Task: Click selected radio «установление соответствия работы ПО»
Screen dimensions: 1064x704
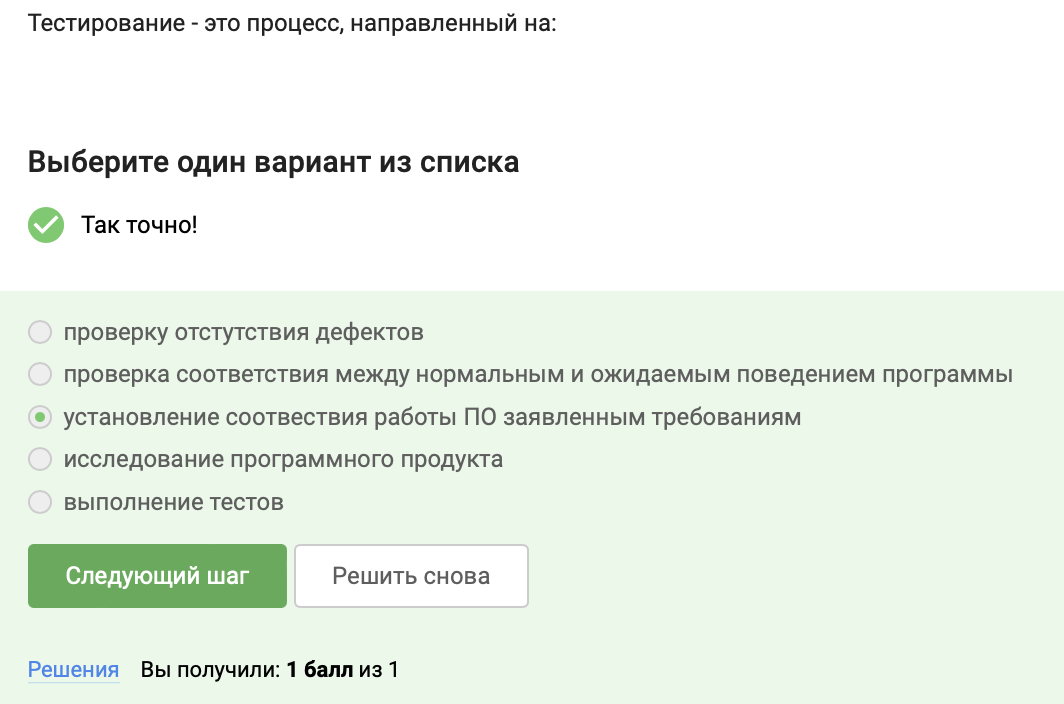Action: pyautogui.click(x=40, y=417)
